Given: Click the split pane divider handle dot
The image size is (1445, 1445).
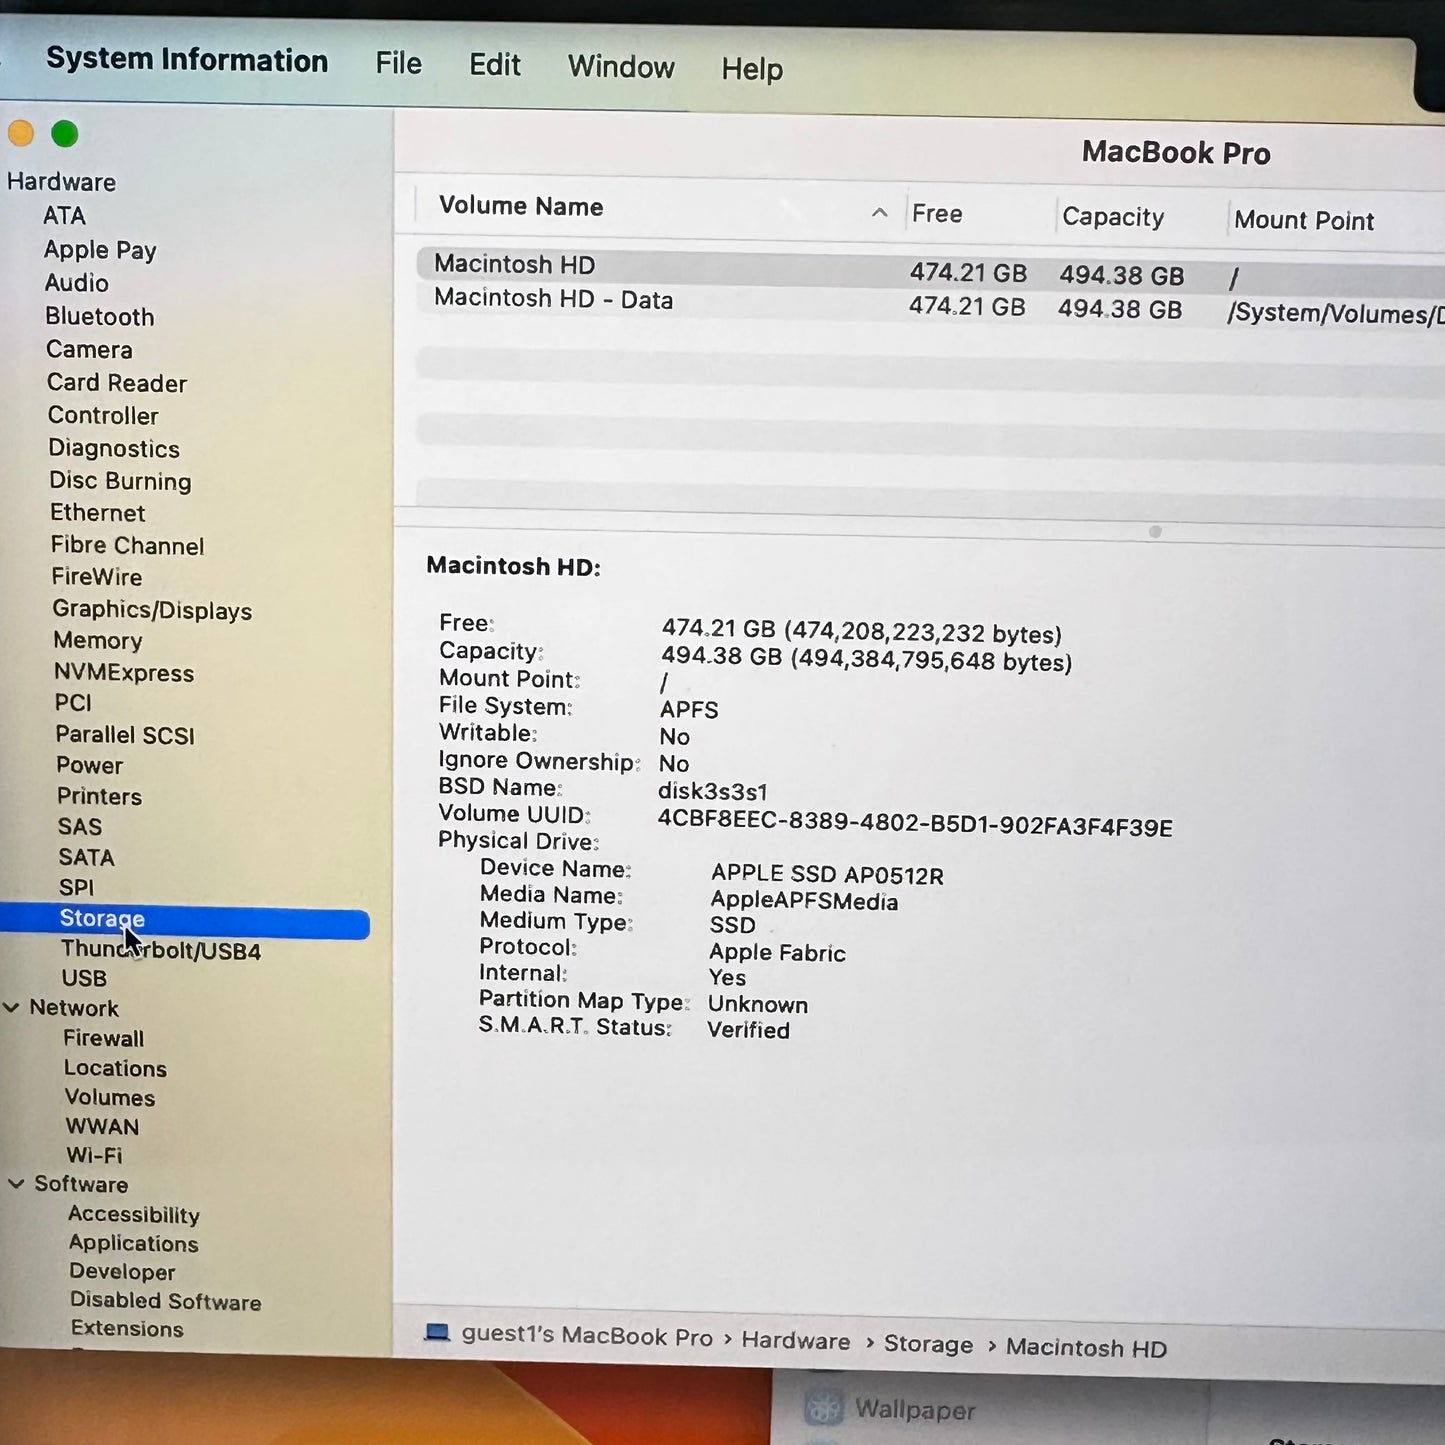Looking at the screenshot, I should click(1155, 532).
